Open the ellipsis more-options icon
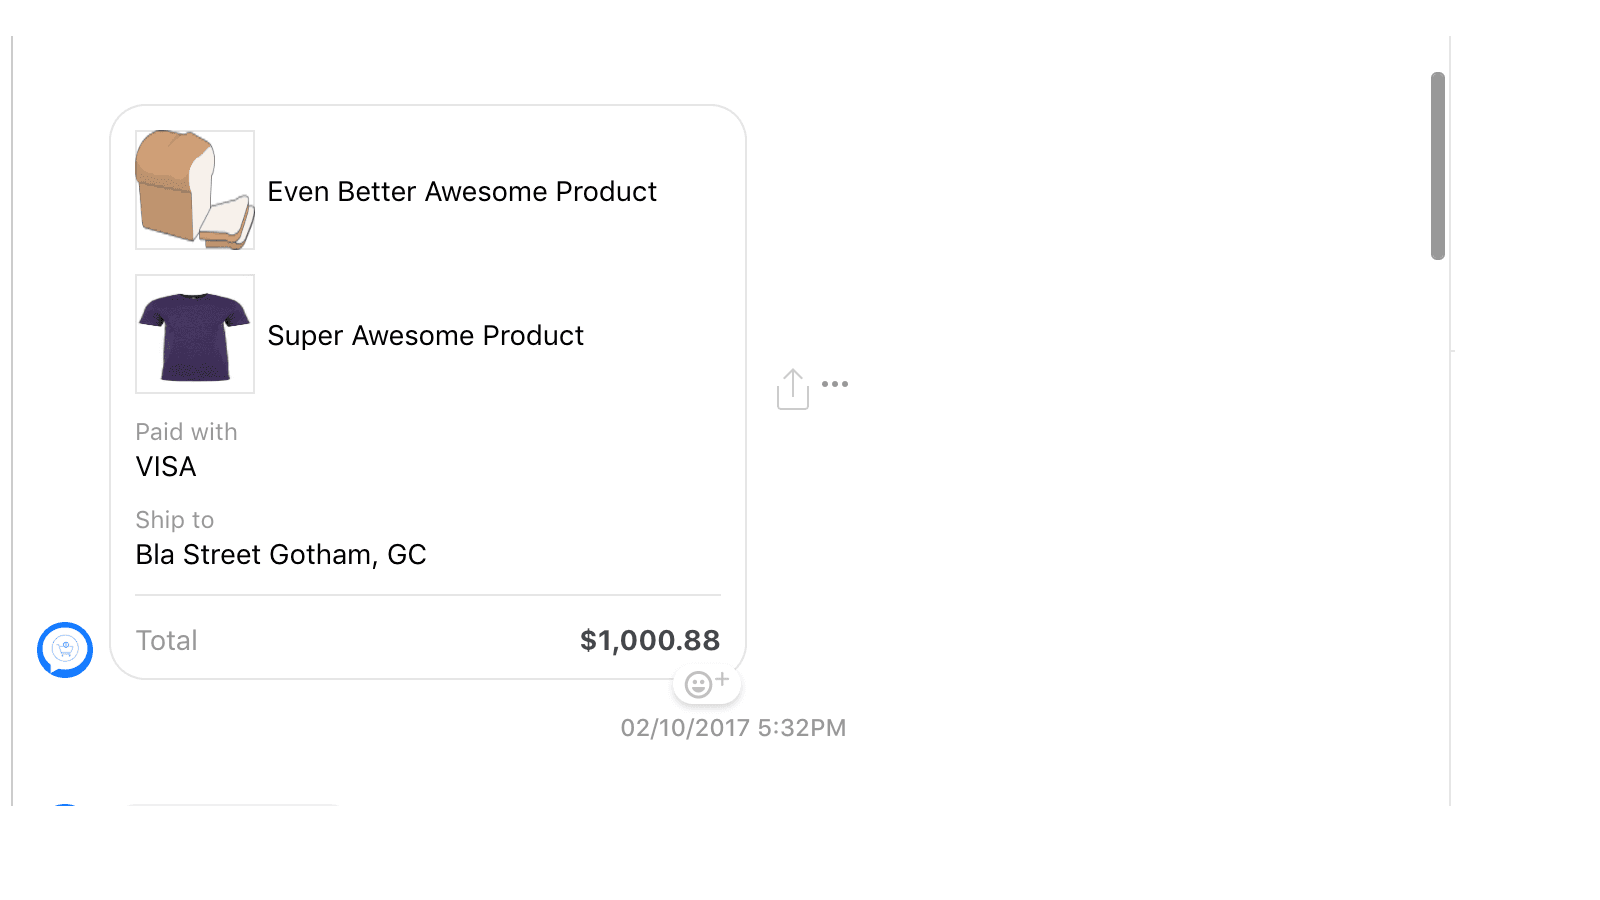Screen dimensions: 1600x900 pos(835,384)
